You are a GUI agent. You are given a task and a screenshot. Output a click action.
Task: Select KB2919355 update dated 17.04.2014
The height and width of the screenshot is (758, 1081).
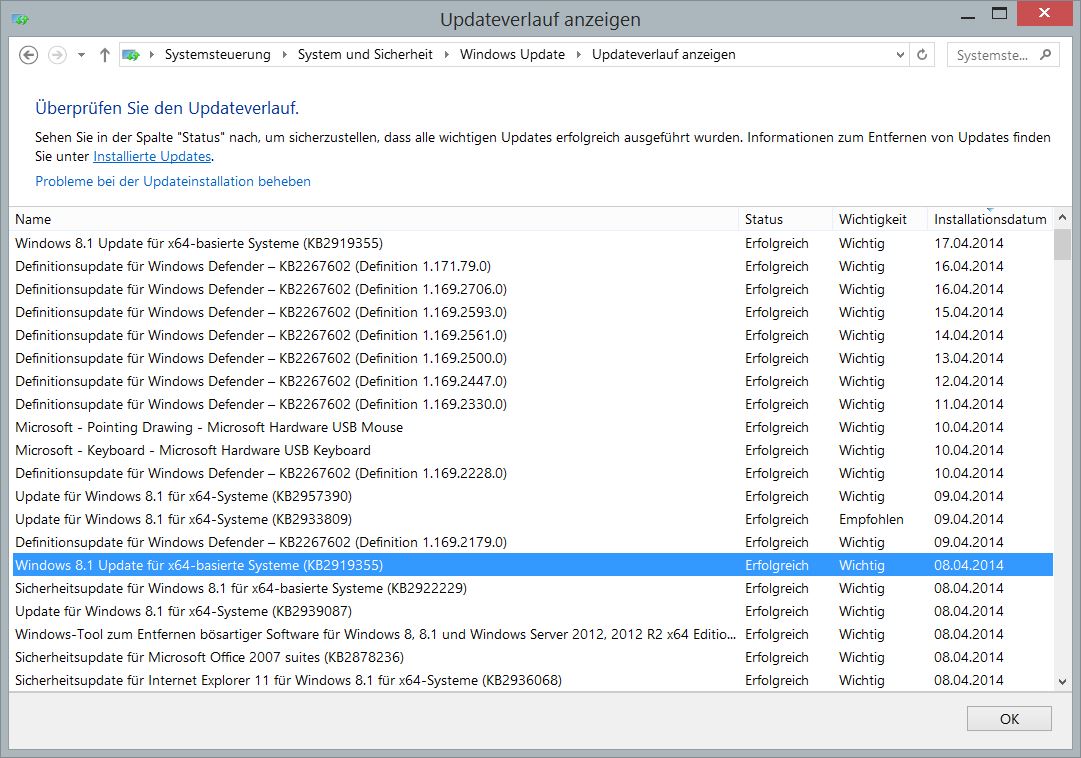(533, 243)
